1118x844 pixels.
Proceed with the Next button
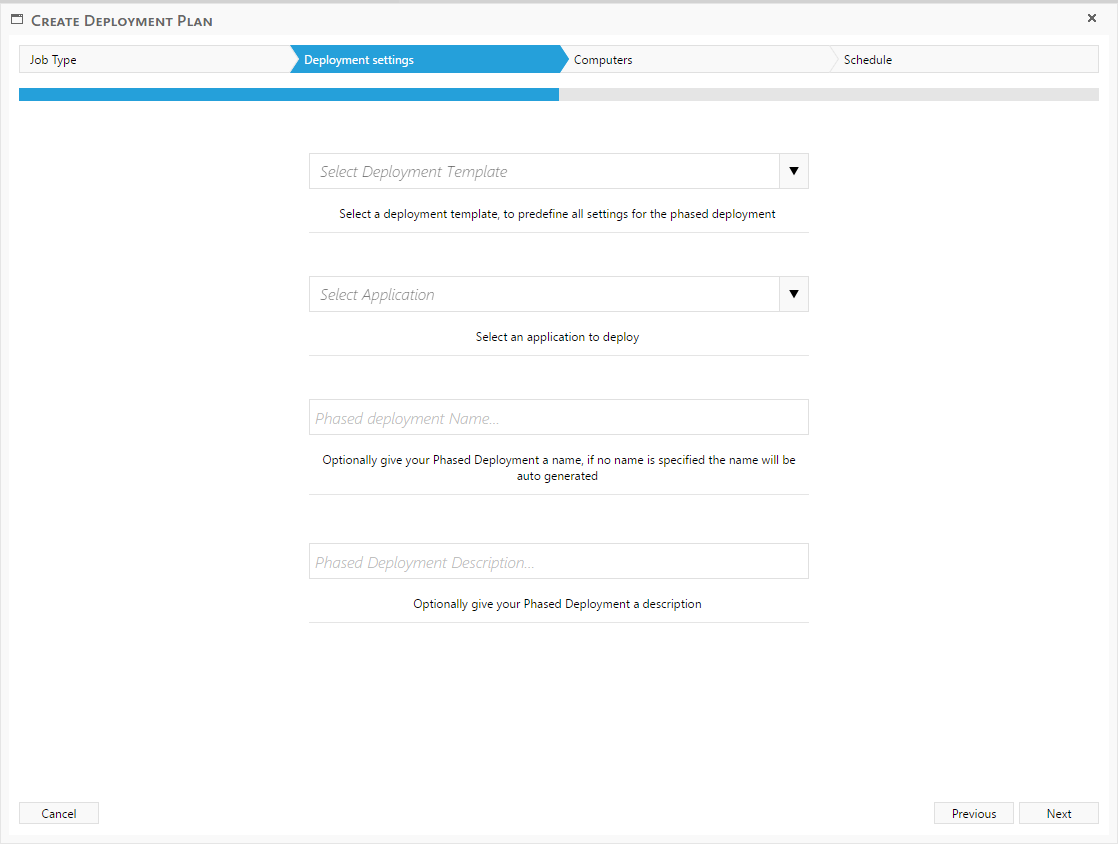coord(1058,814)
